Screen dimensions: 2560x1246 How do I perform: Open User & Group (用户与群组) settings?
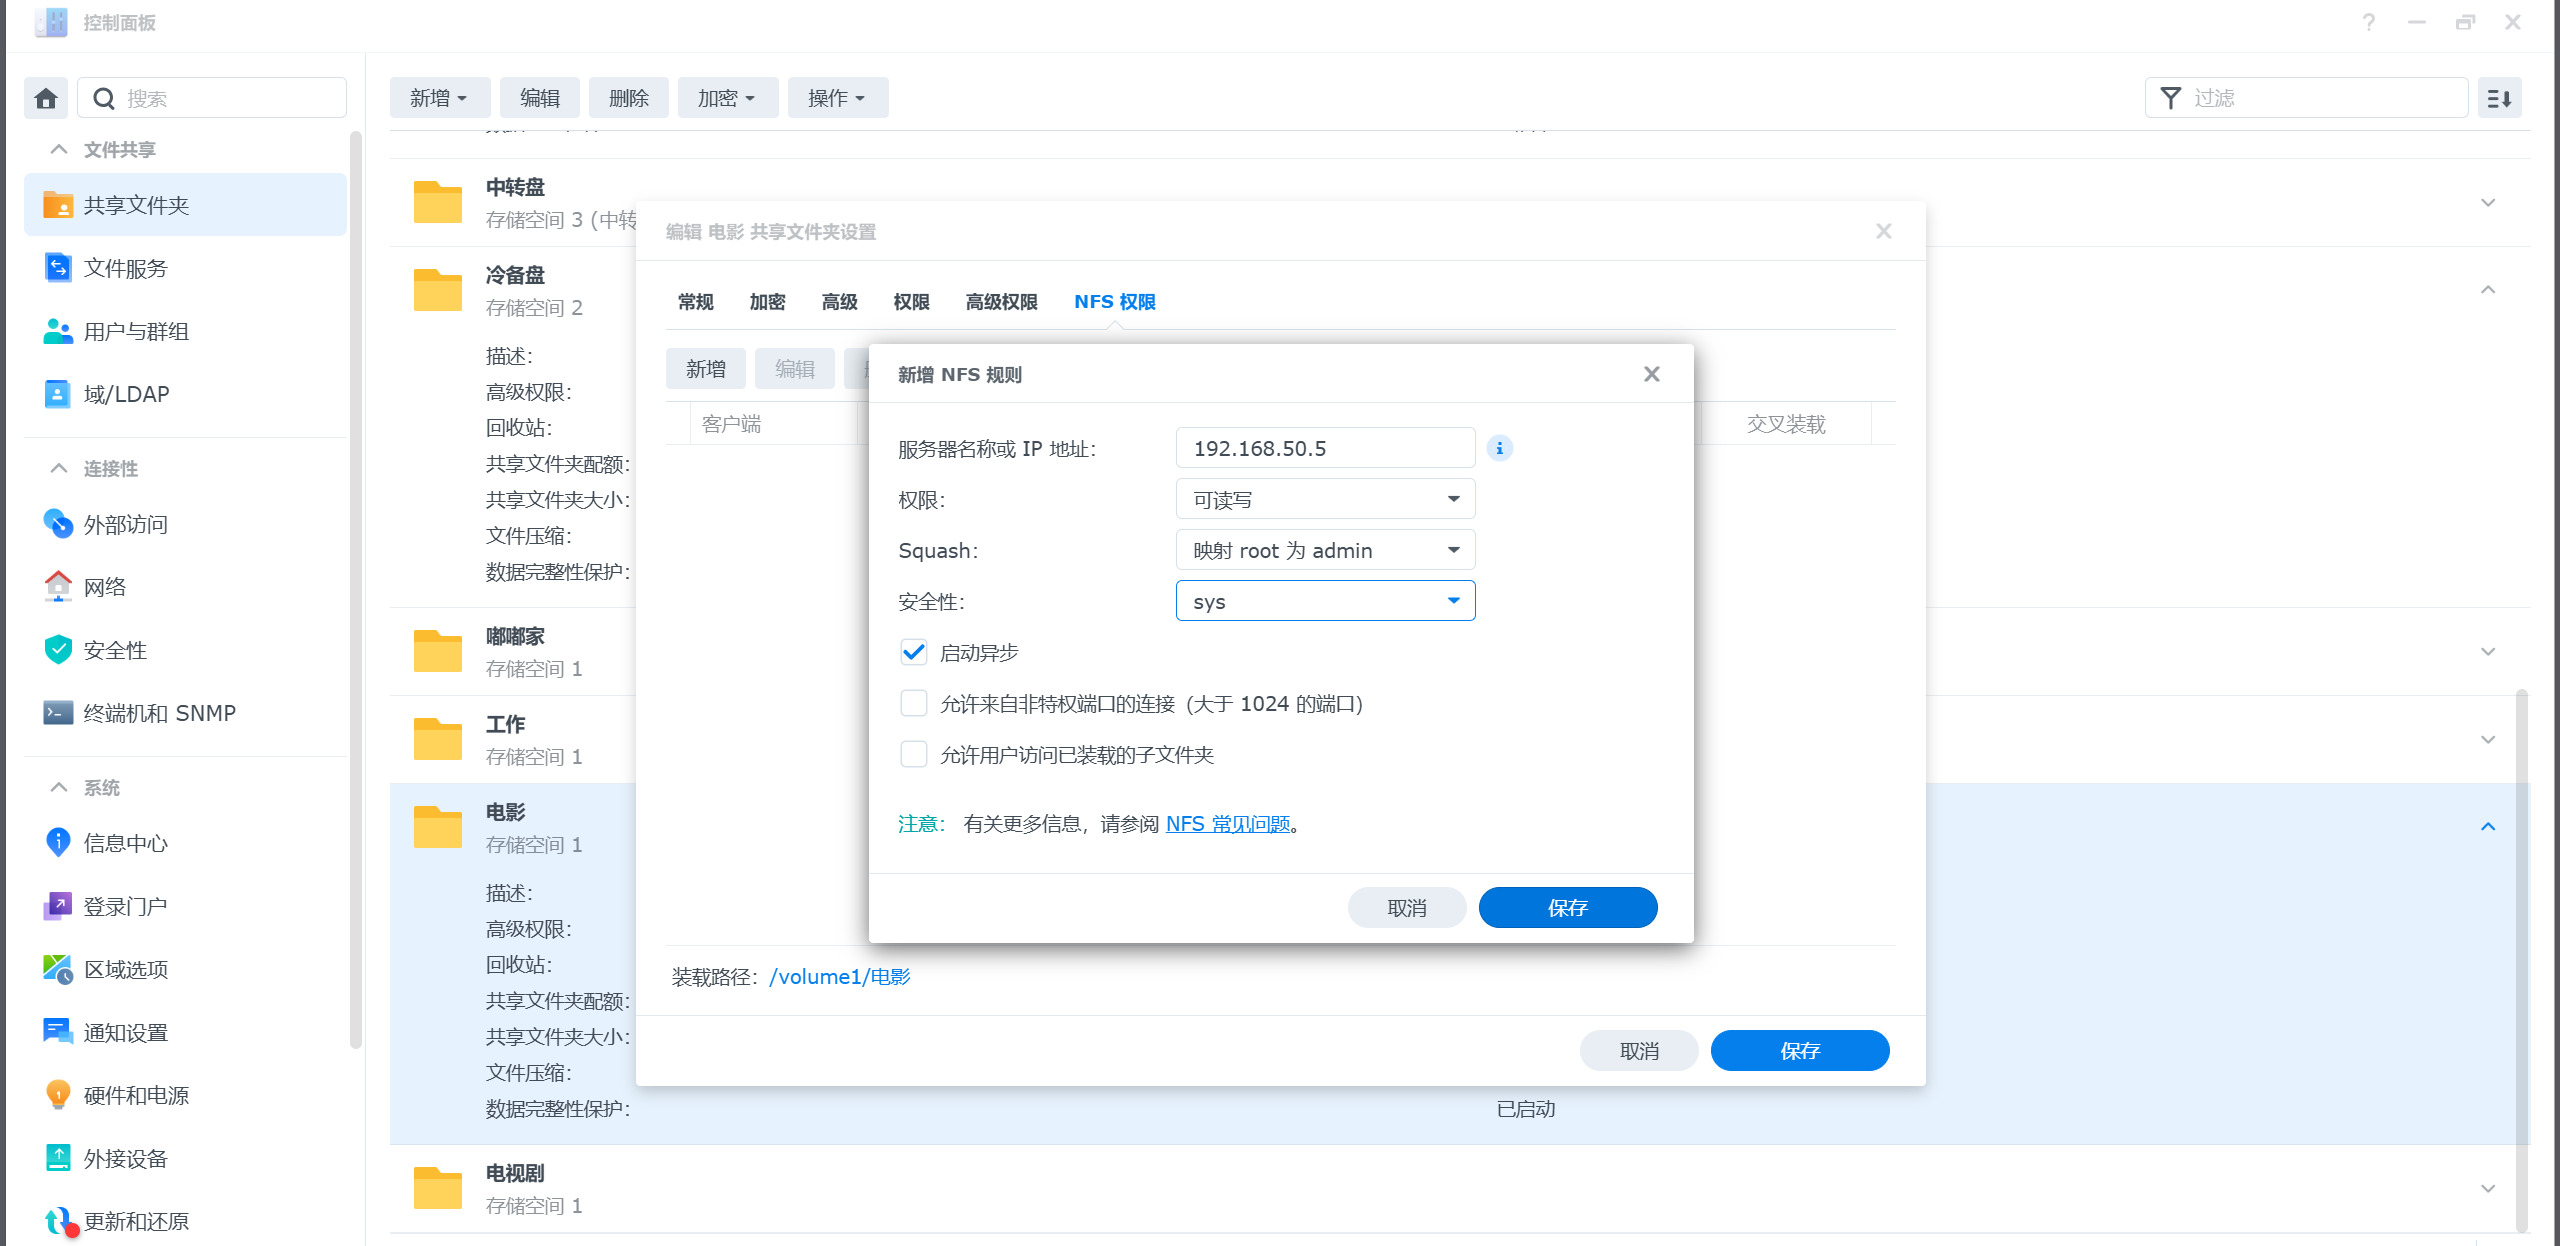point(136,331)
